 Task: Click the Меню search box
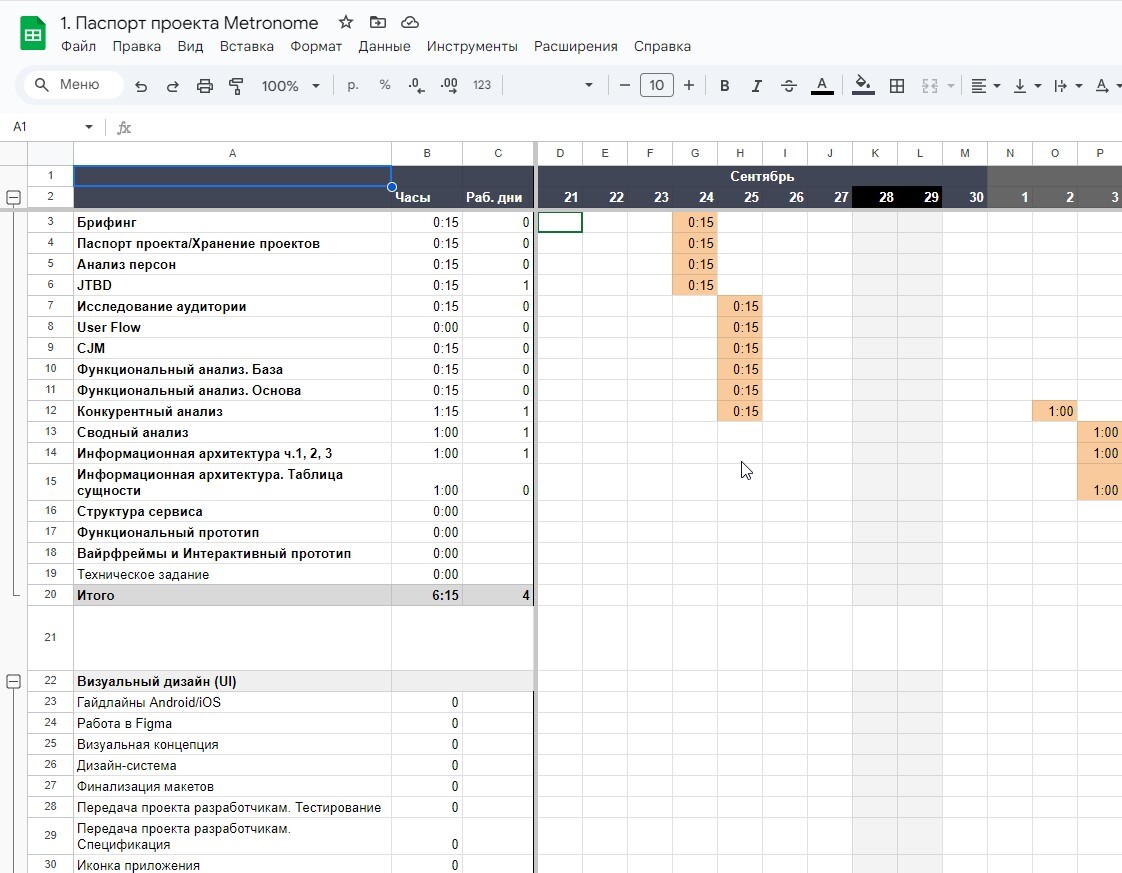[74, 84]
